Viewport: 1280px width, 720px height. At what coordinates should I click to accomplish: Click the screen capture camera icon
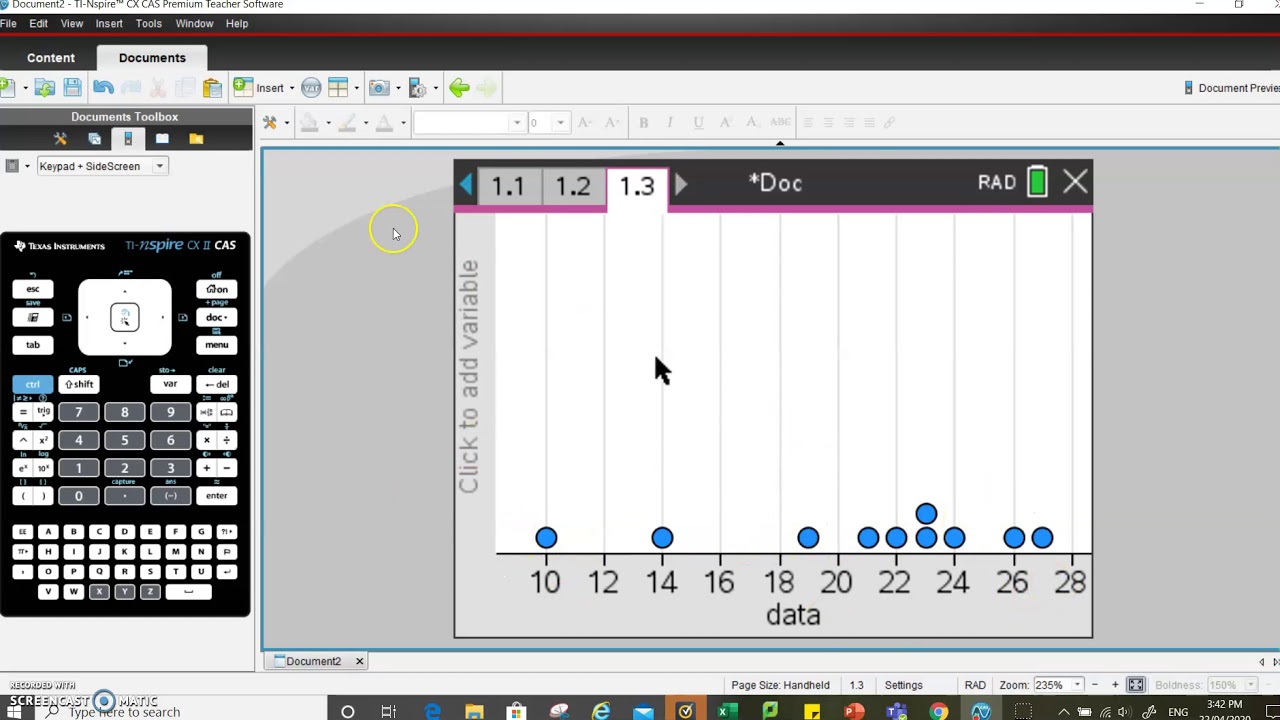(379, 88)
